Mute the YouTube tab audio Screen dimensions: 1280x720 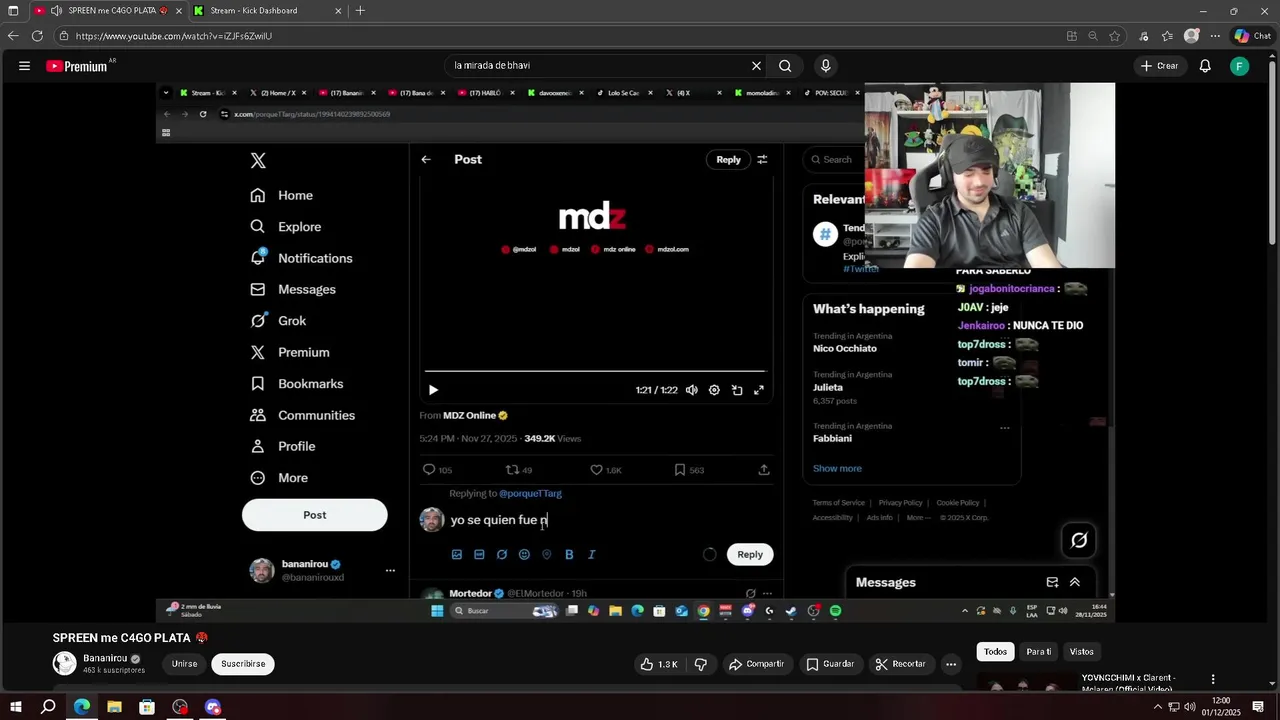[56, 11]
